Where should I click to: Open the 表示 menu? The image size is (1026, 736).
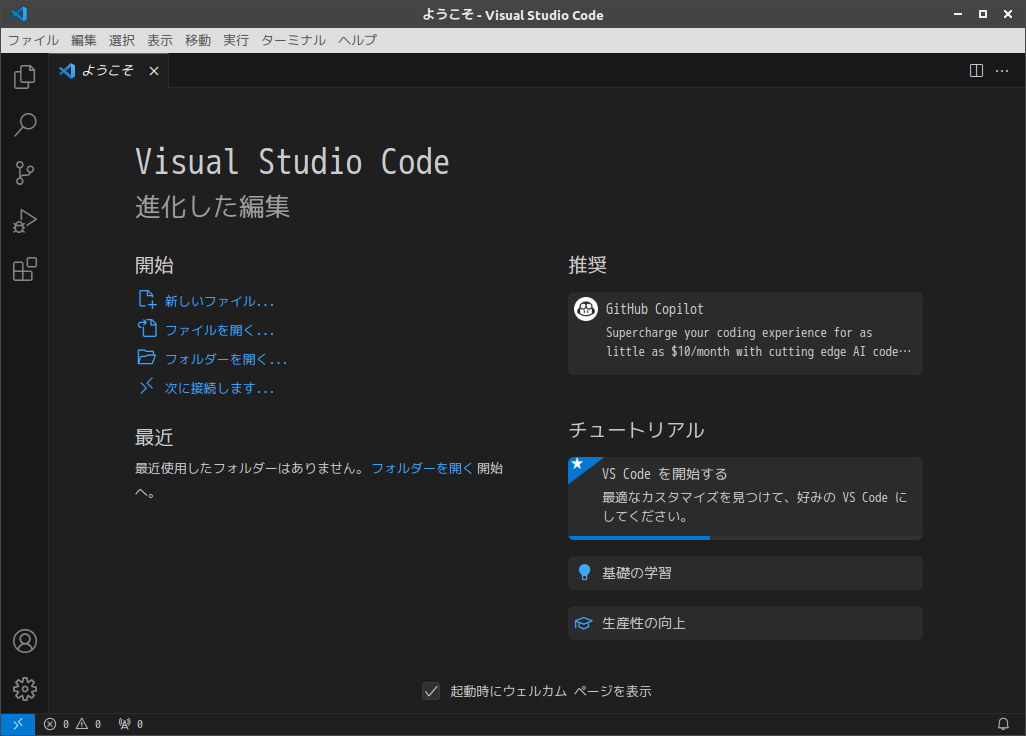click(160, 41)
